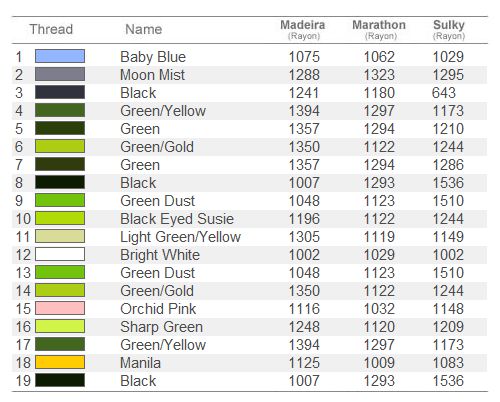Click the Sulky (Rayon) column header
The height and width of the screenshot is (402, 500).
pyautogui.click(x=449, y=29)
